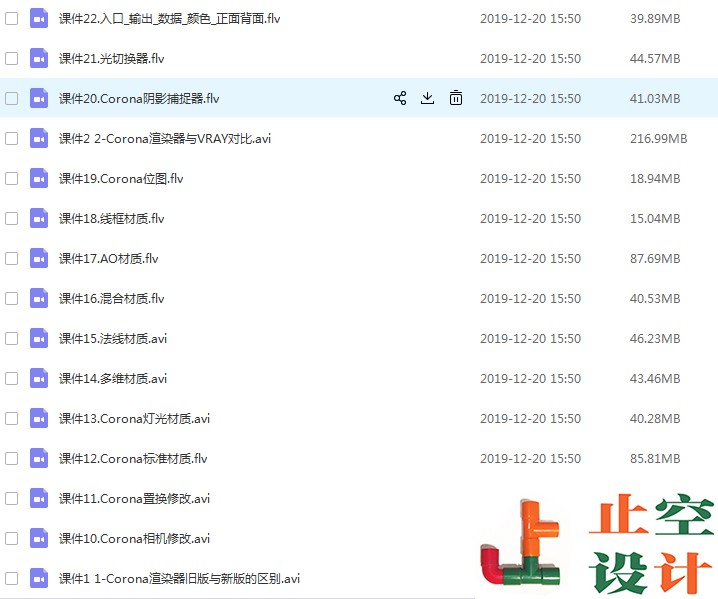The width and height of the screenshot is (718, 599).
Task: Select checkbox beside 课件12.Corona标准材质.flv
Action: (11, 458)
